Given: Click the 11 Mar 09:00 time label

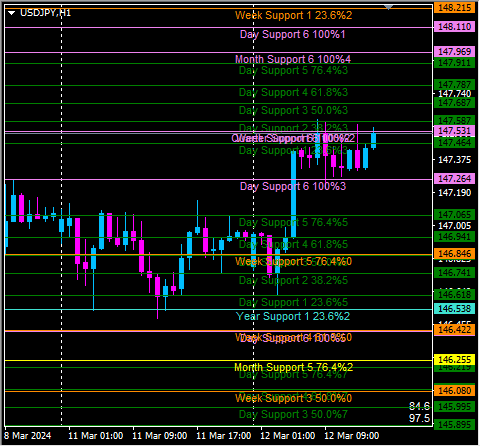Looking at the screenshot, I should coord(160,436).
